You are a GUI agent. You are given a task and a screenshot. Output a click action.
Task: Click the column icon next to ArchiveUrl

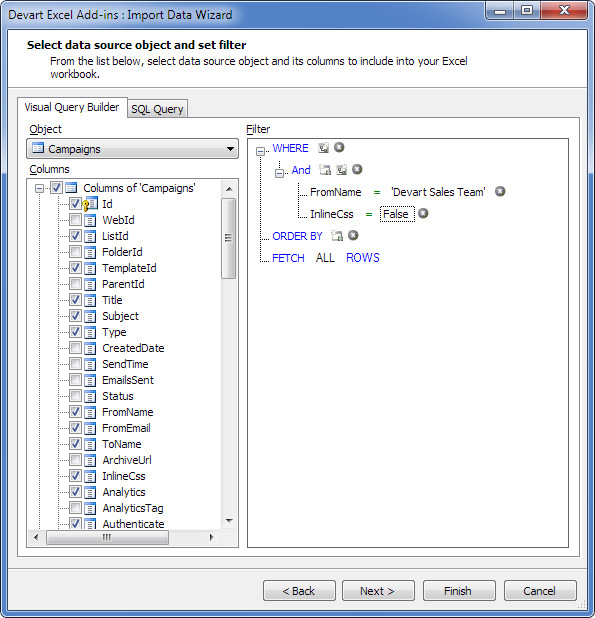90,460
